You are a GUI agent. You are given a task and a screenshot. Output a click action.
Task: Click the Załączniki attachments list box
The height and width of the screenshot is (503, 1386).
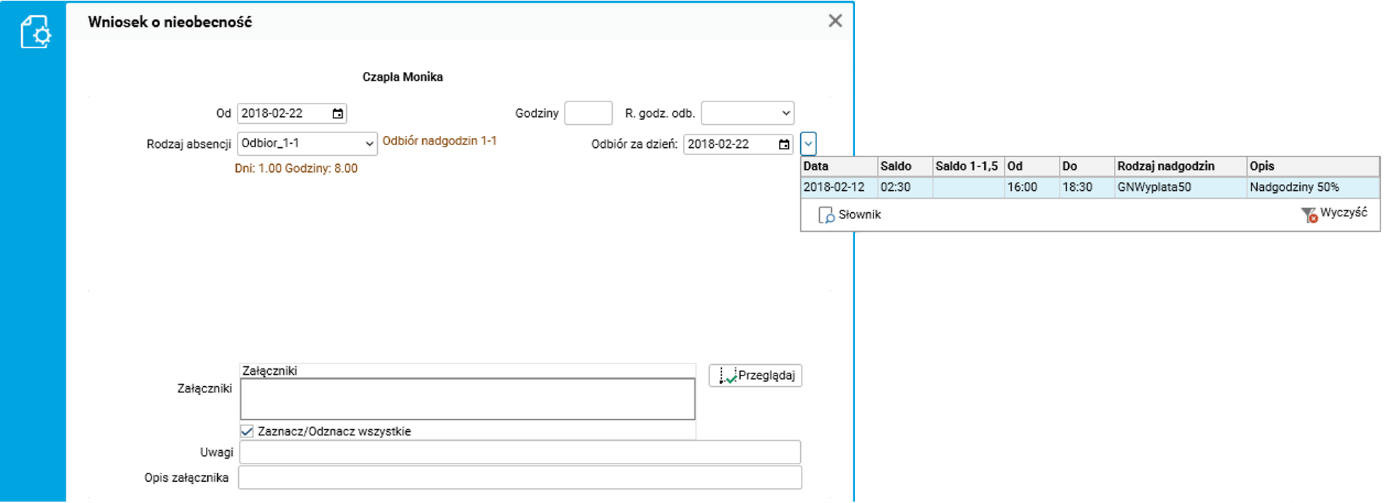pyautogui.click(x=467, y=398)
